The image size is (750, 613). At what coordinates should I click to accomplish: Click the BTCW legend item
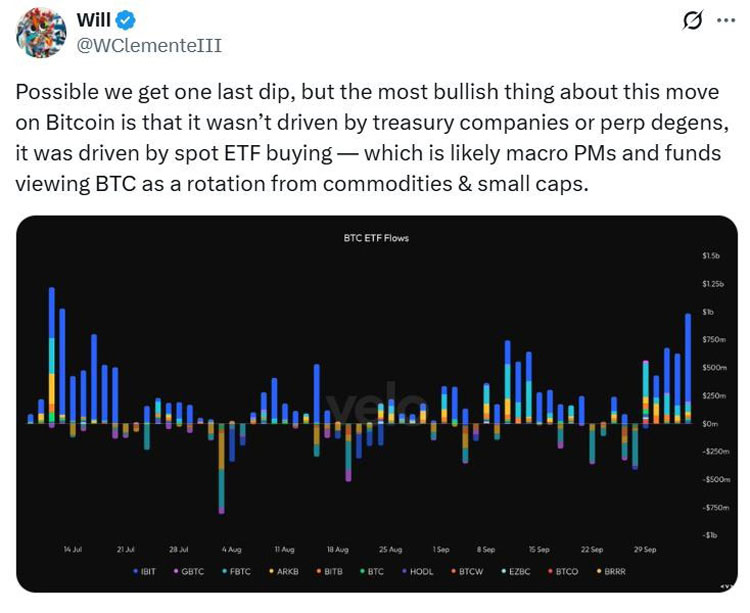(x=465, y=571)
